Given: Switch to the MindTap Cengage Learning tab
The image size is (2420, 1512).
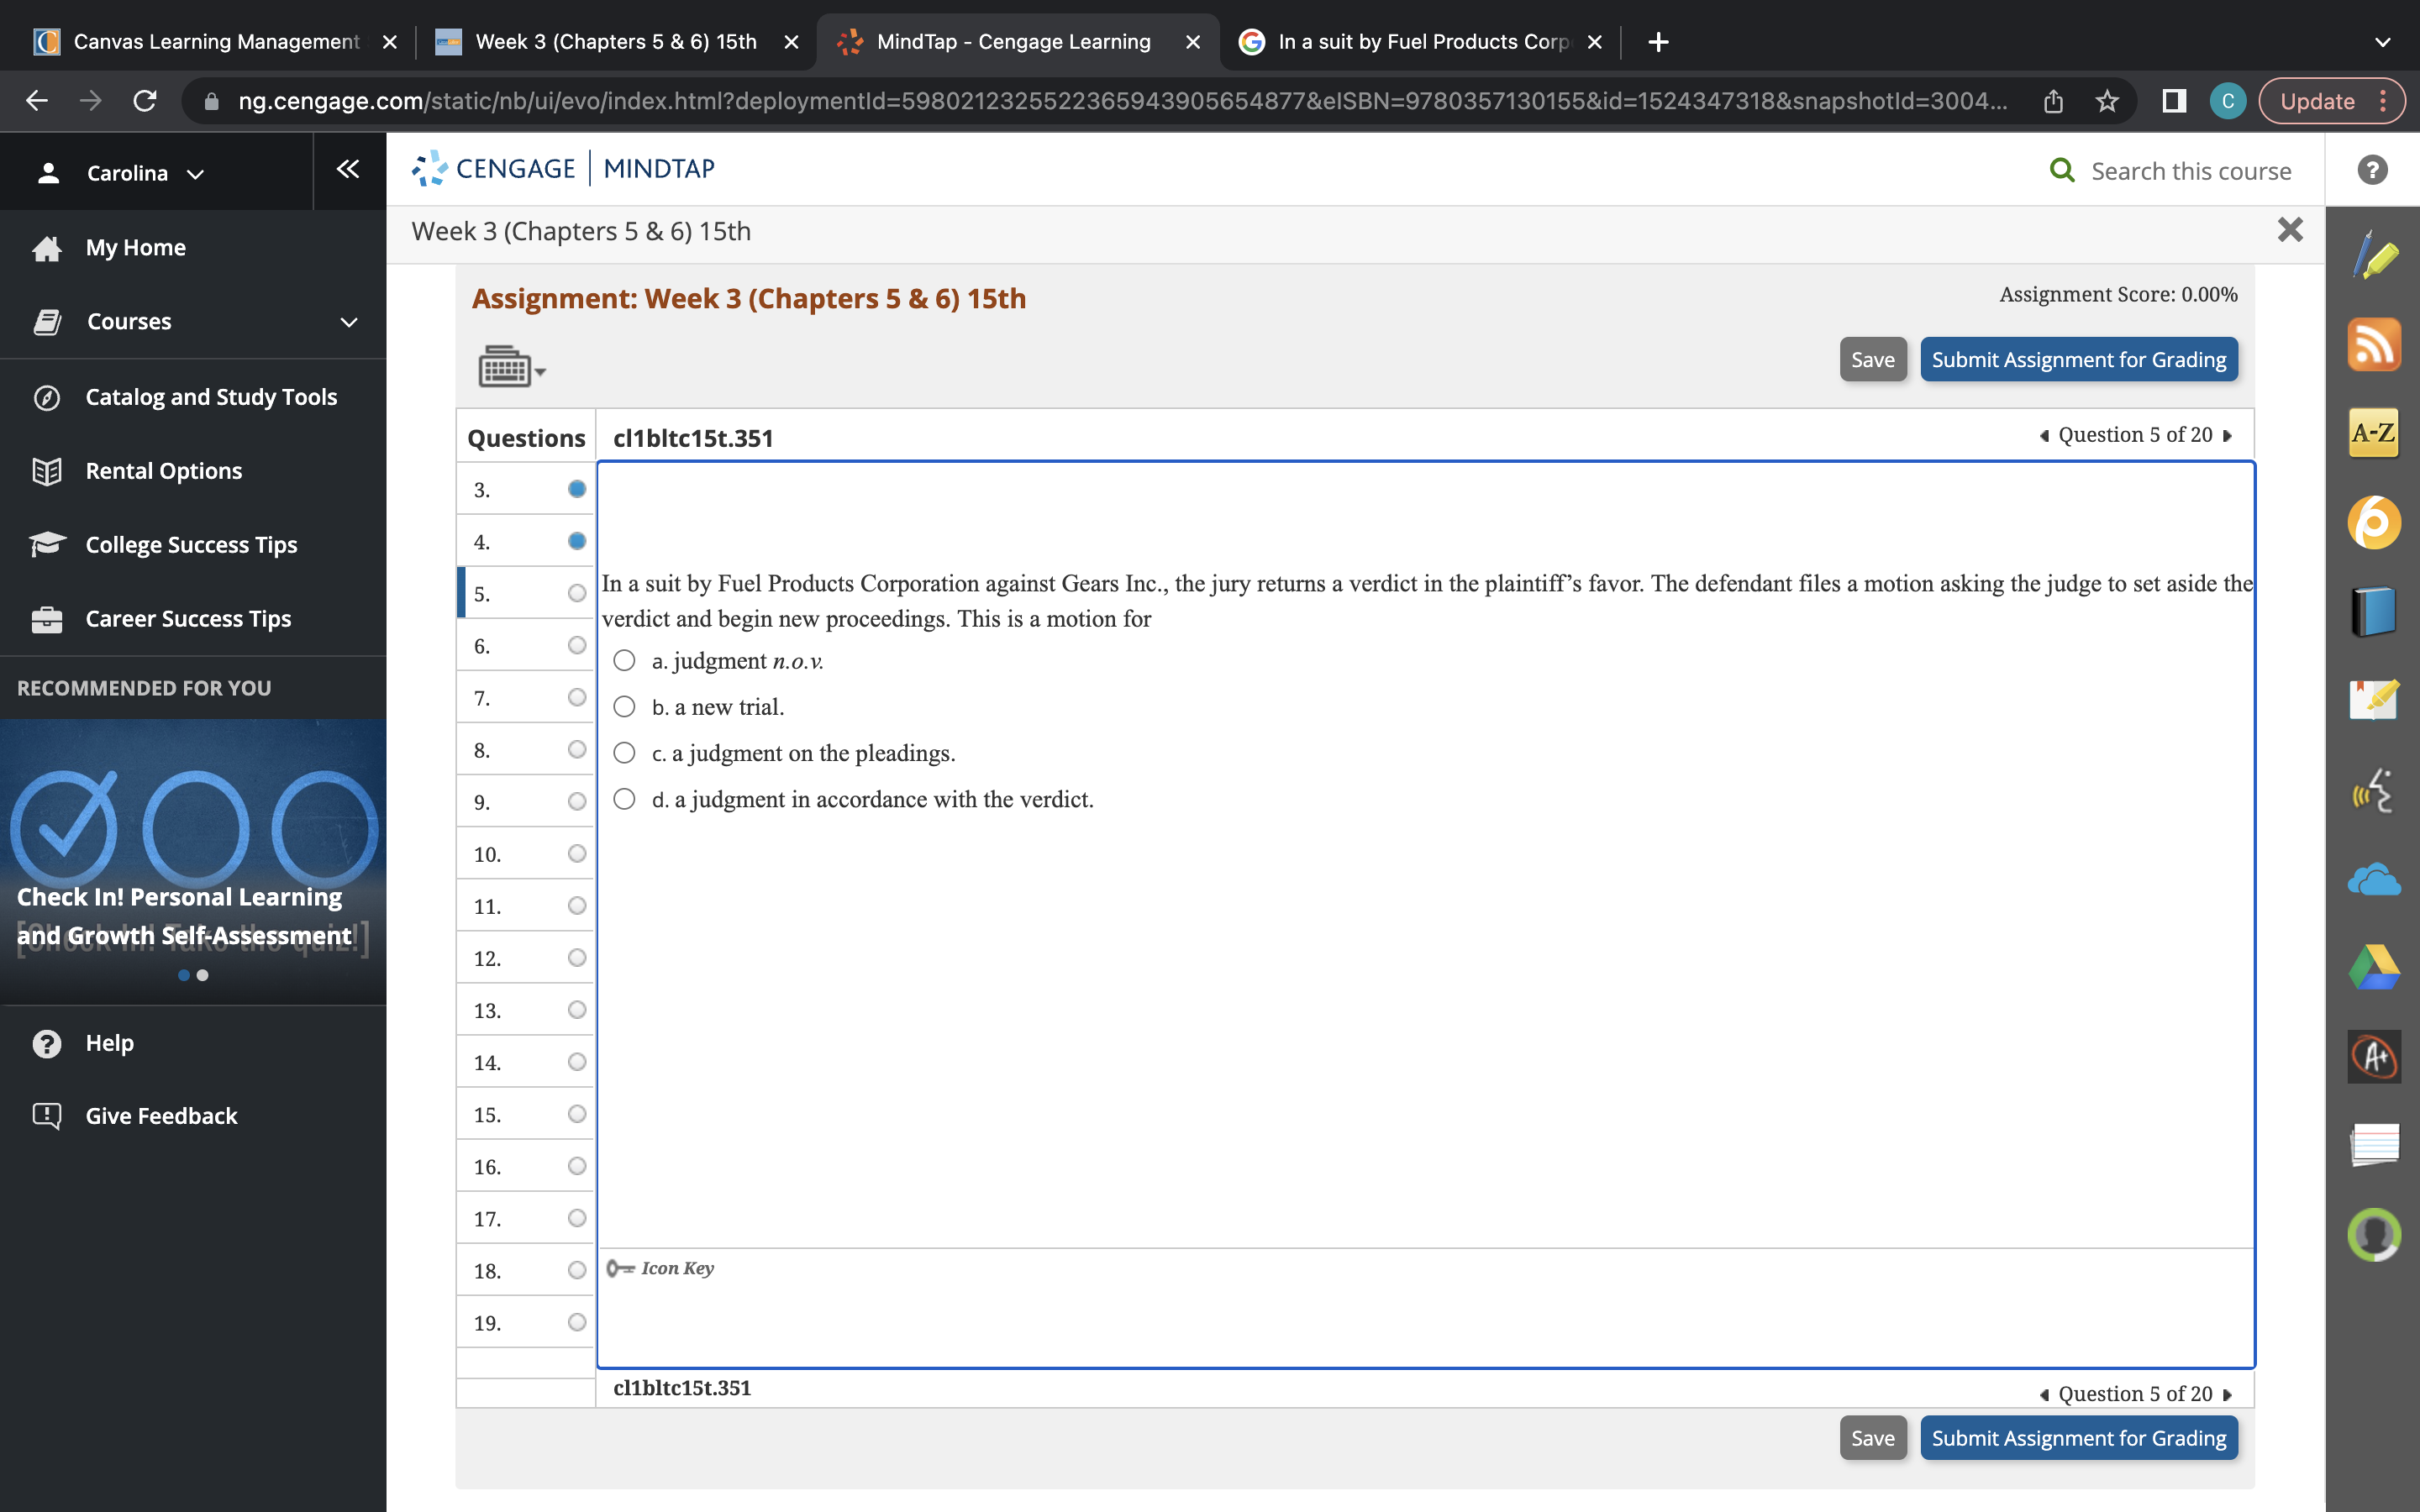Looking at the screenshot, I should point(1013,41).
